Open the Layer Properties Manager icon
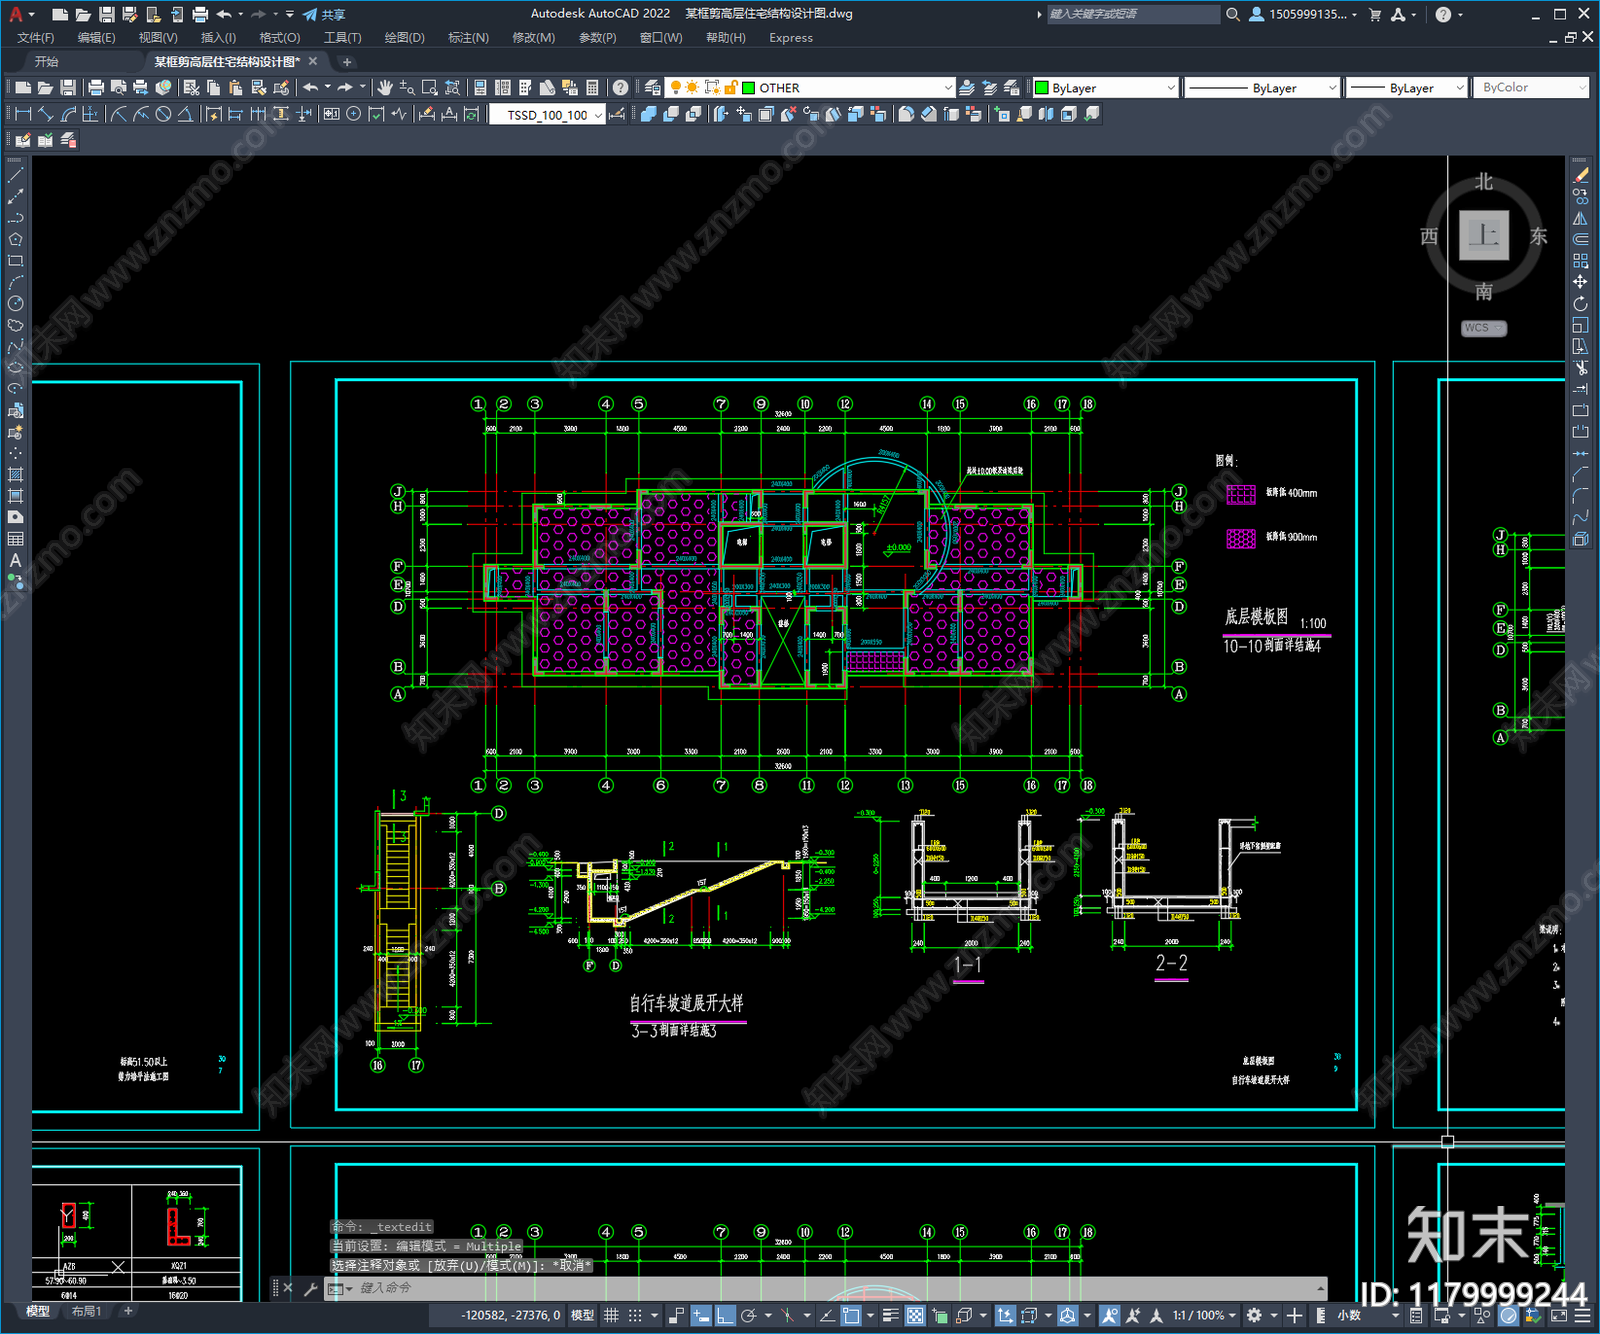This screenshot has width=1600, height=1334. 653,88
